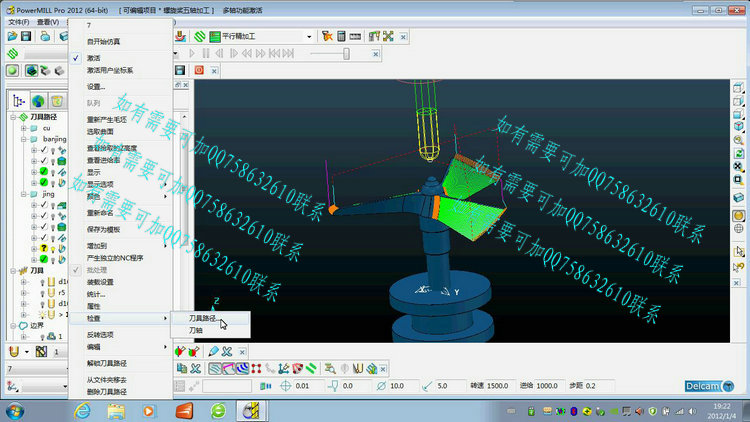Screen dimensions: 750x422
Task: Click the wireframe globe icon on right toolbar
Action: (739, 229)
